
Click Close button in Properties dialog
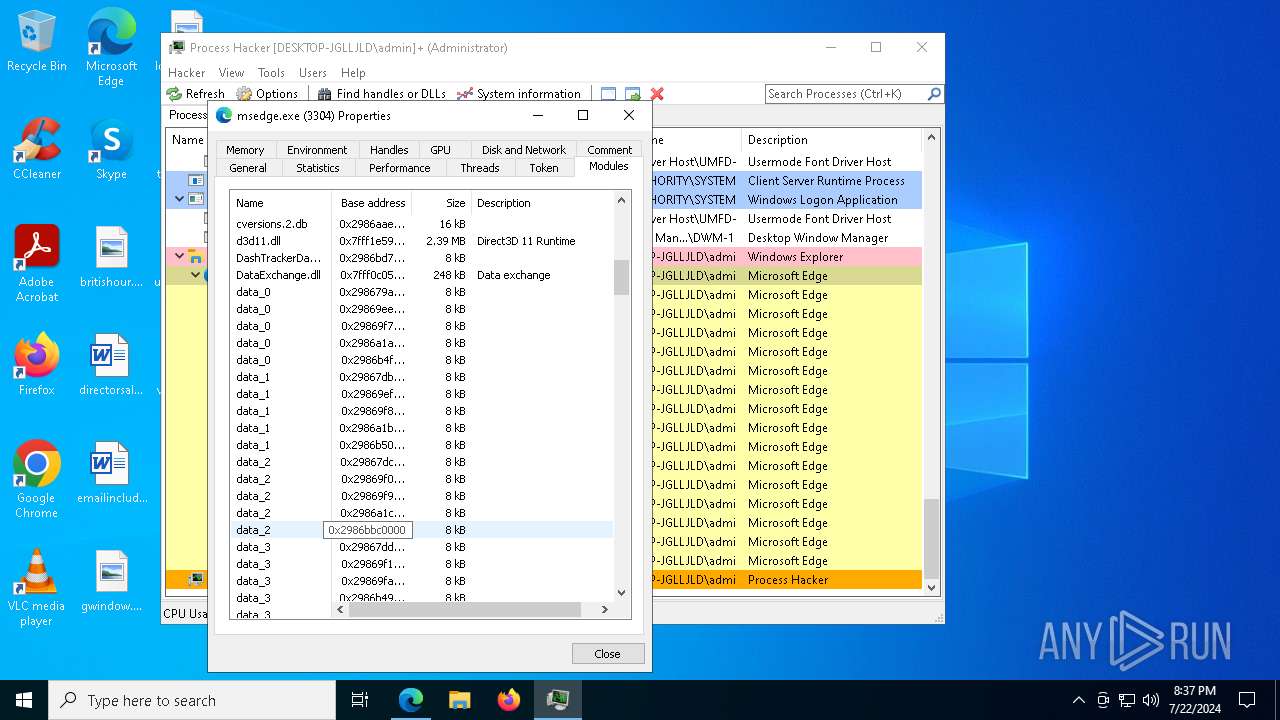coord(608,653)
